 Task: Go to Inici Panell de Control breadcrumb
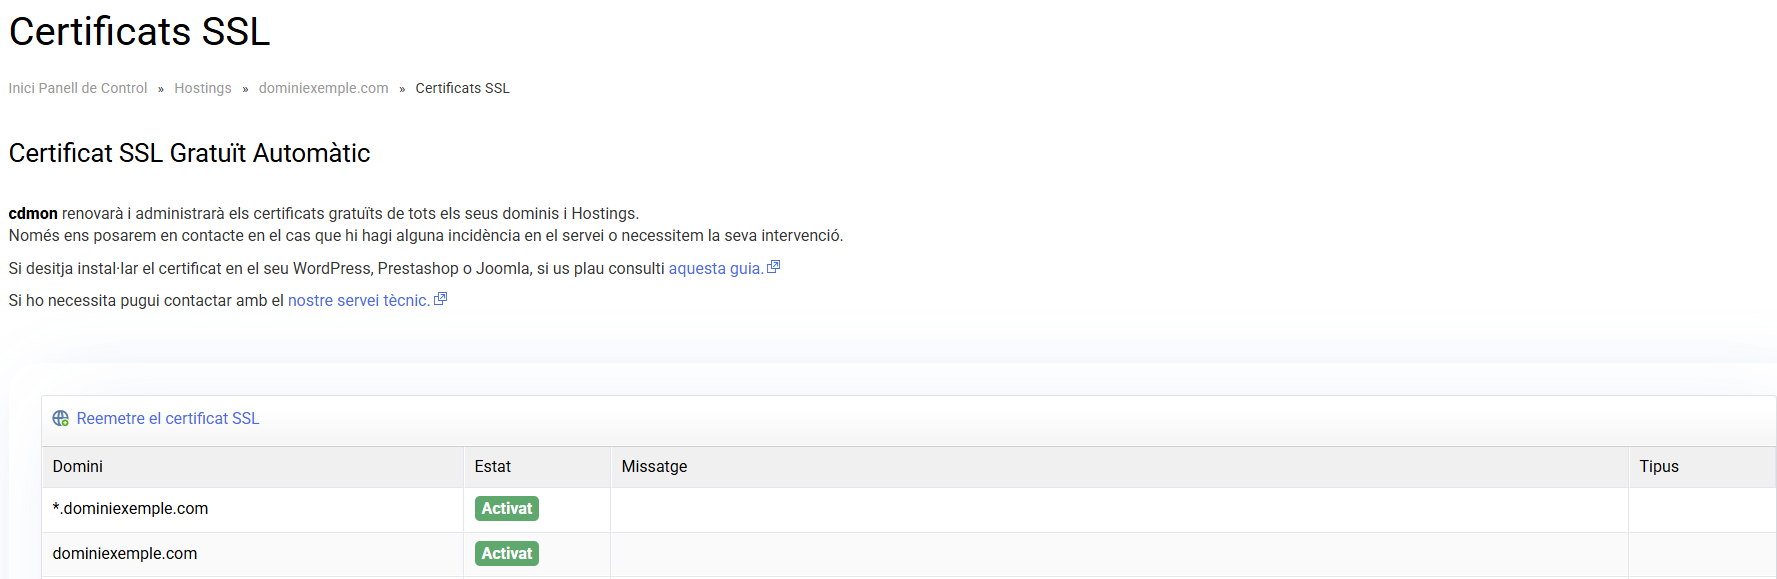point(78,88)
